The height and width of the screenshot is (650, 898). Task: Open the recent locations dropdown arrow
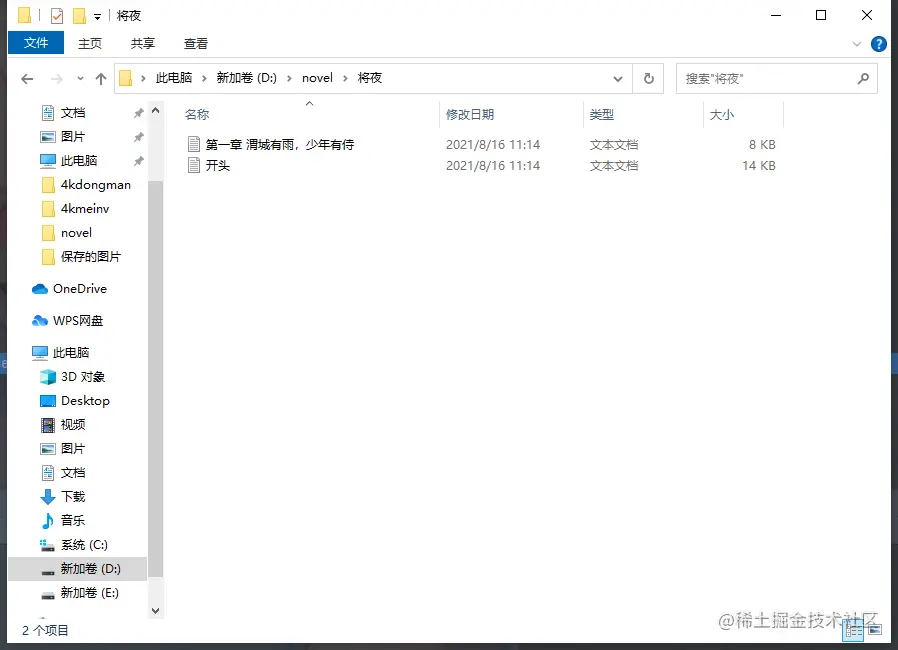click(x=80, y=78)
